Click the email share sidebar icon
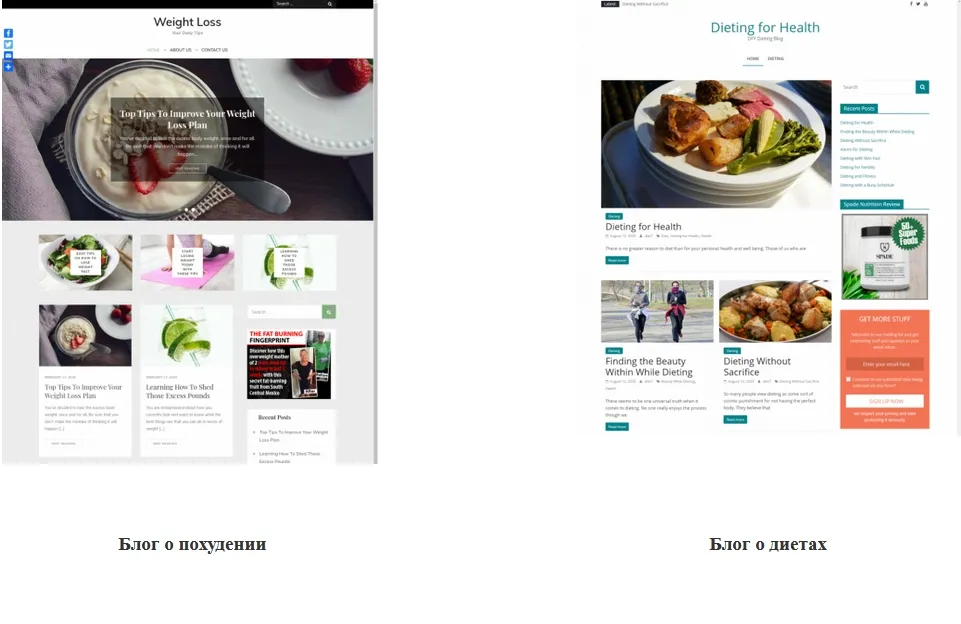Viewport: 961px width, 624px height. pos(8,55)
